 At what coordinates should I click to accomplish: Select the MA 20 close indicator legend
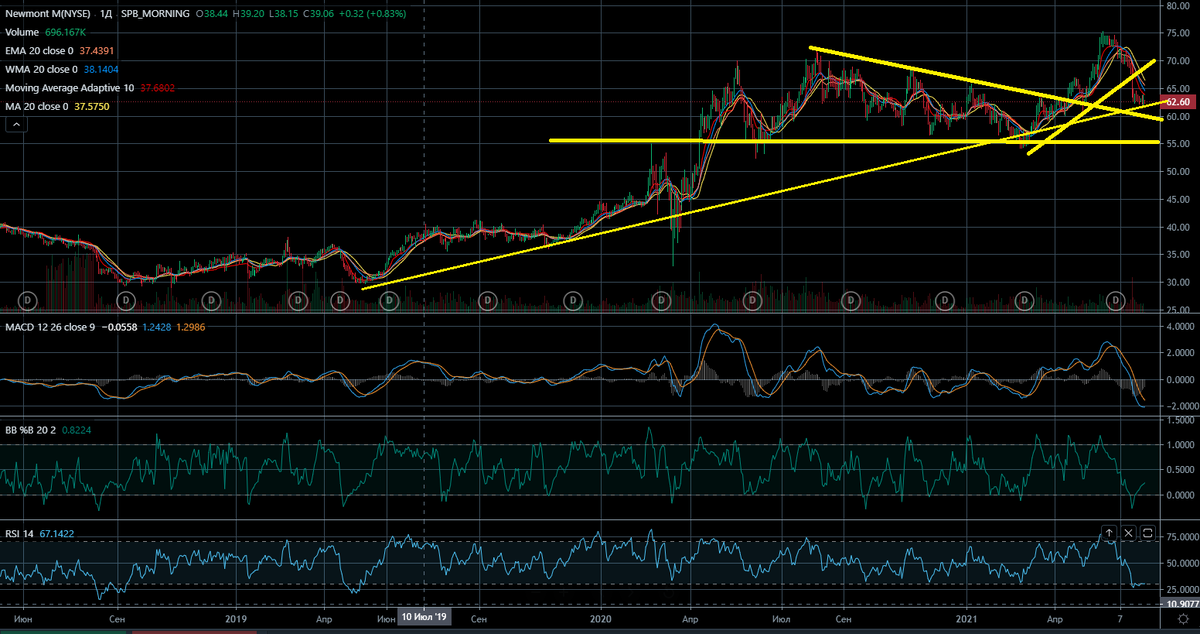tap(36, 106)
